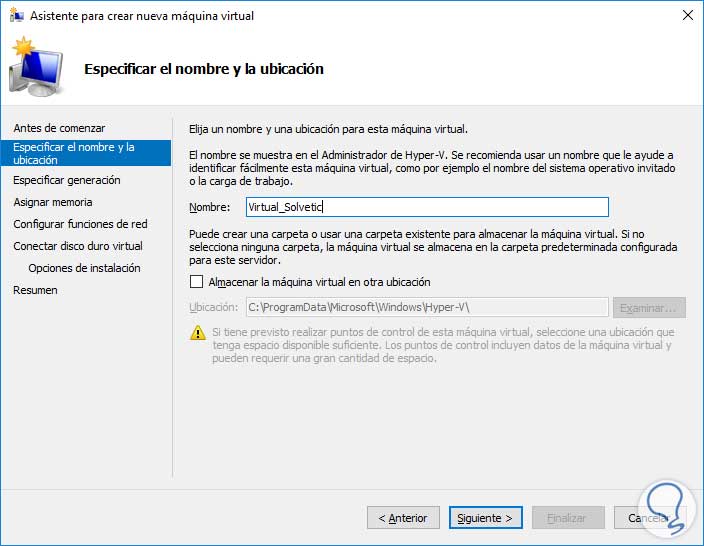Close the new virtual machine wizard window

pos(687,16)
